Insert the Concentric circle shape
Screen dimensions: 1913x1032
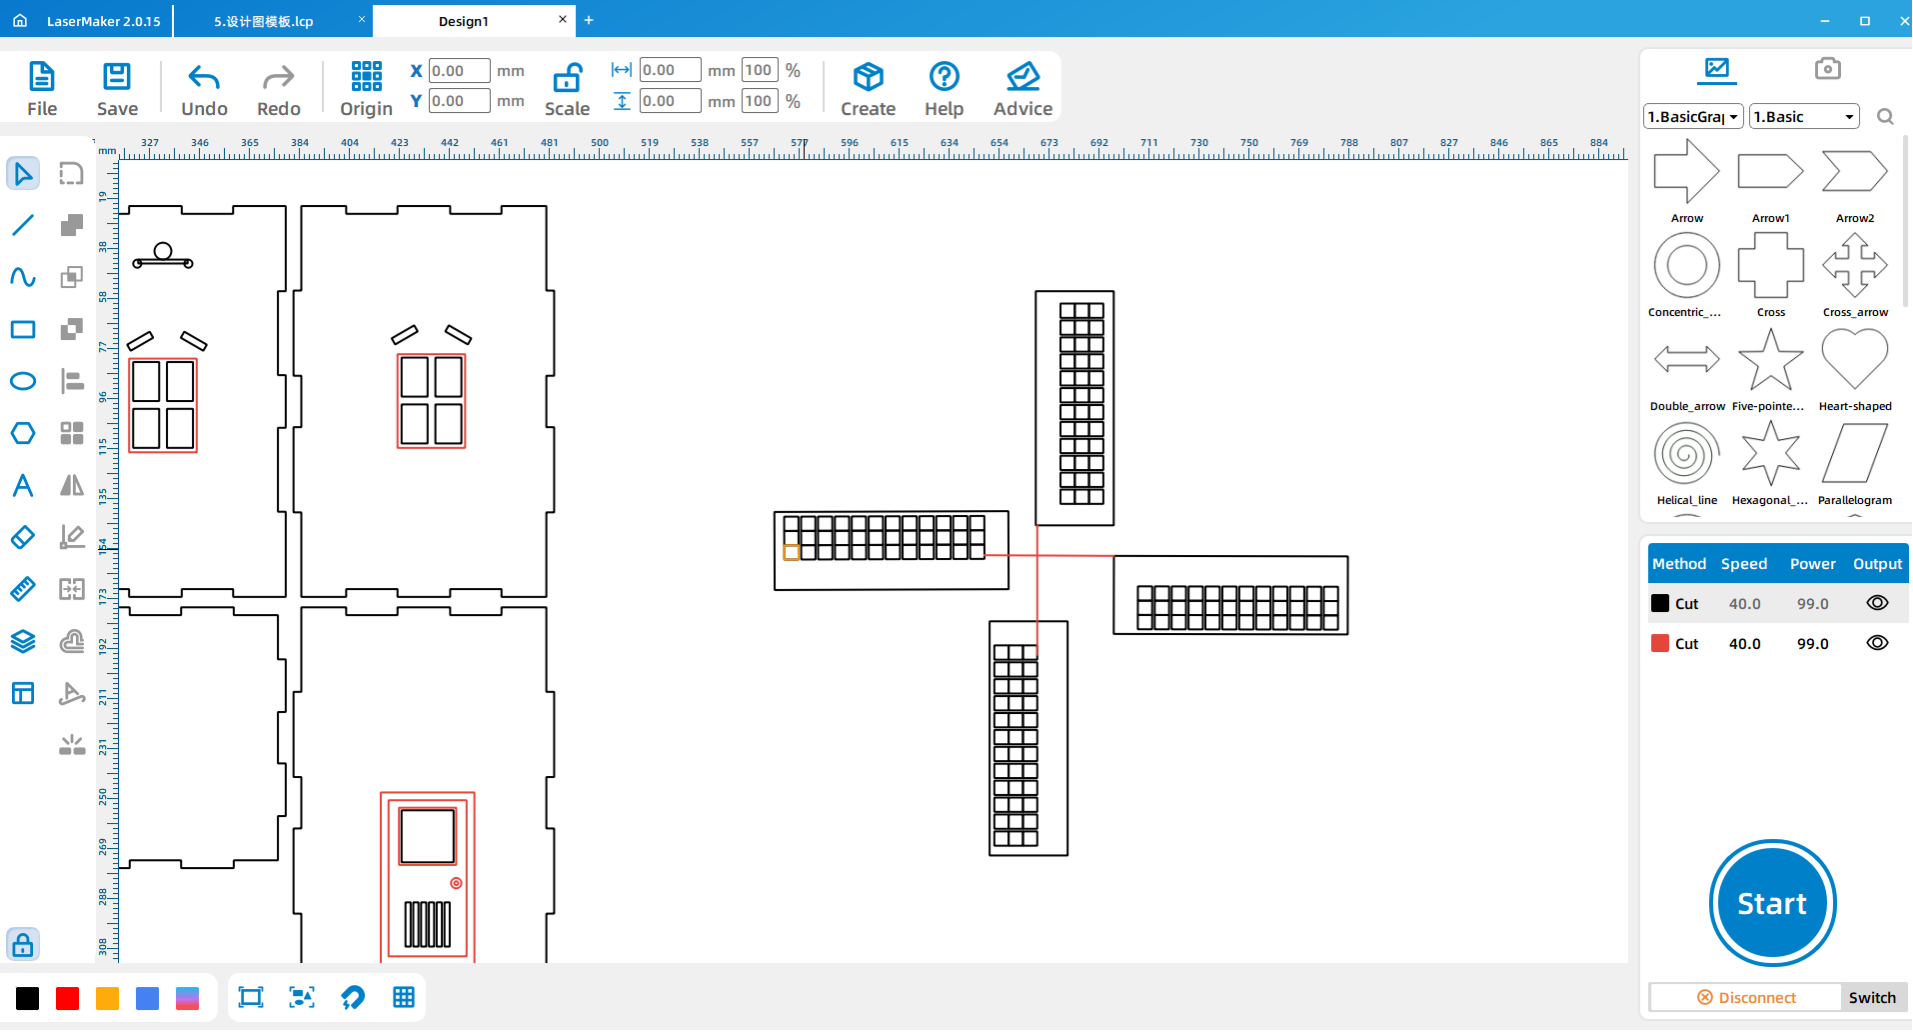[1686, 274]
